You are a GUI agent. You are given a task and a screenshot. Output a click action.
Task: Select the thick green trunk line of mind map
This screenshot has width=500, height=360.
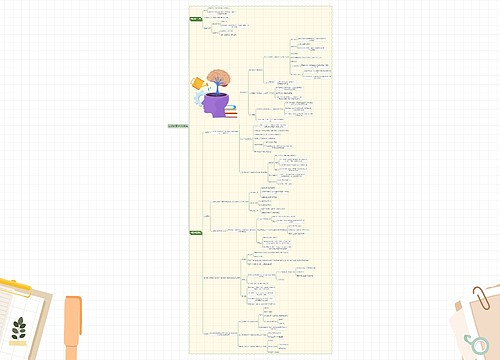click(189, 126)
